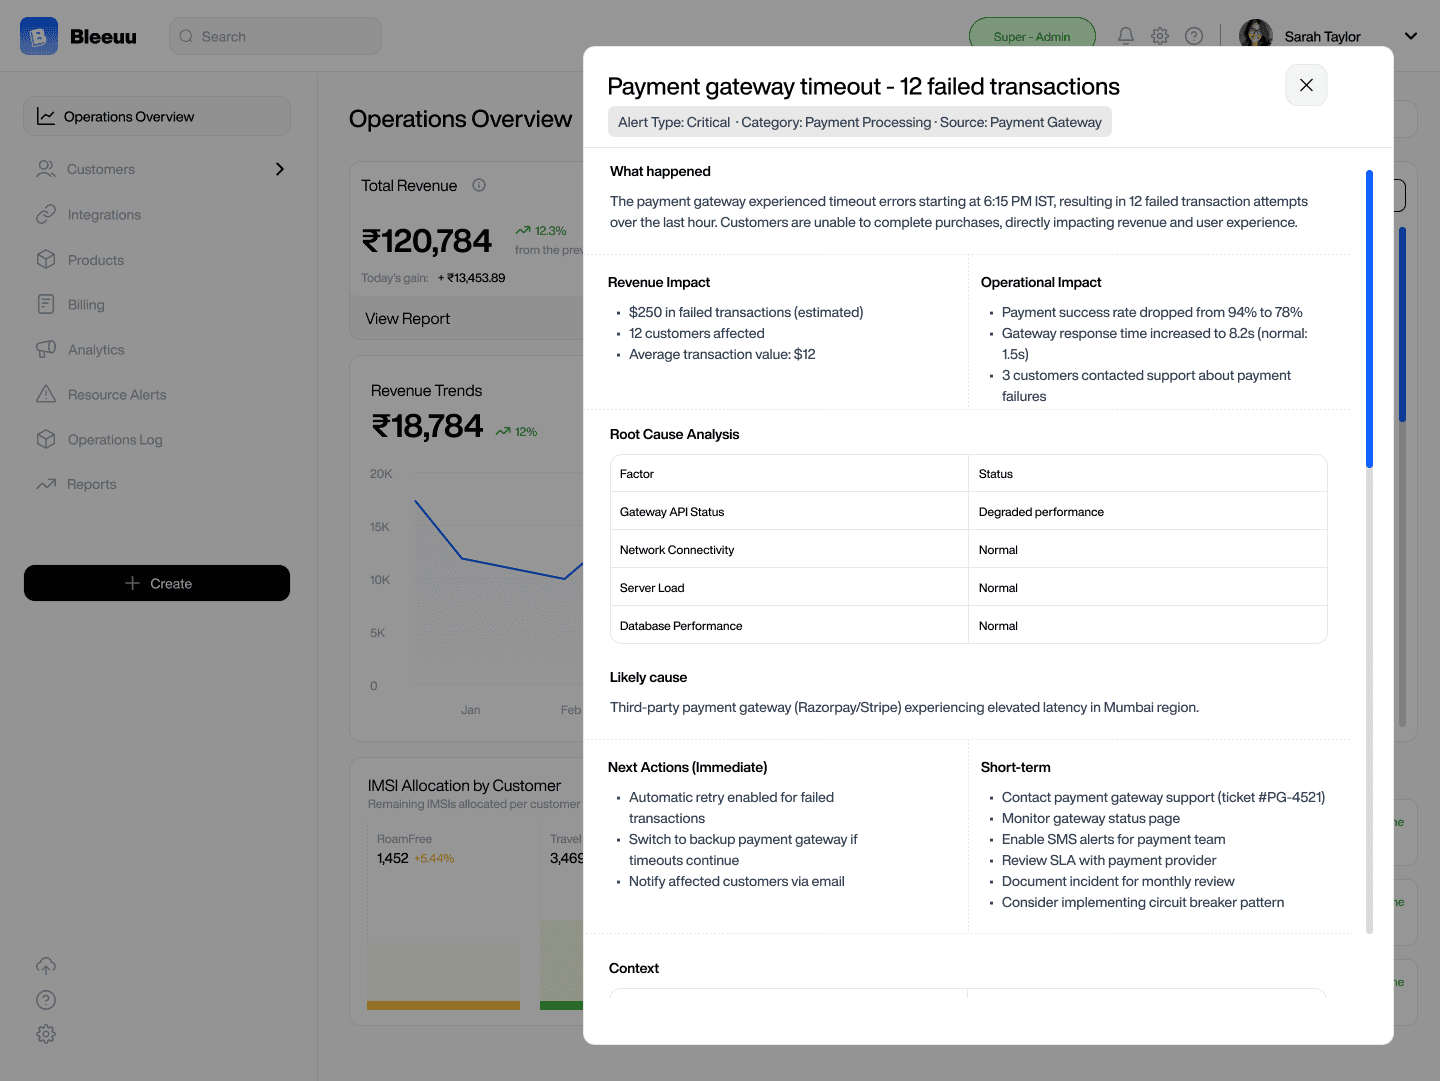The width and height of the screenshot is (1440, 1081).
Task: Click the Network Connectivity row label
Action: [677, 549]
